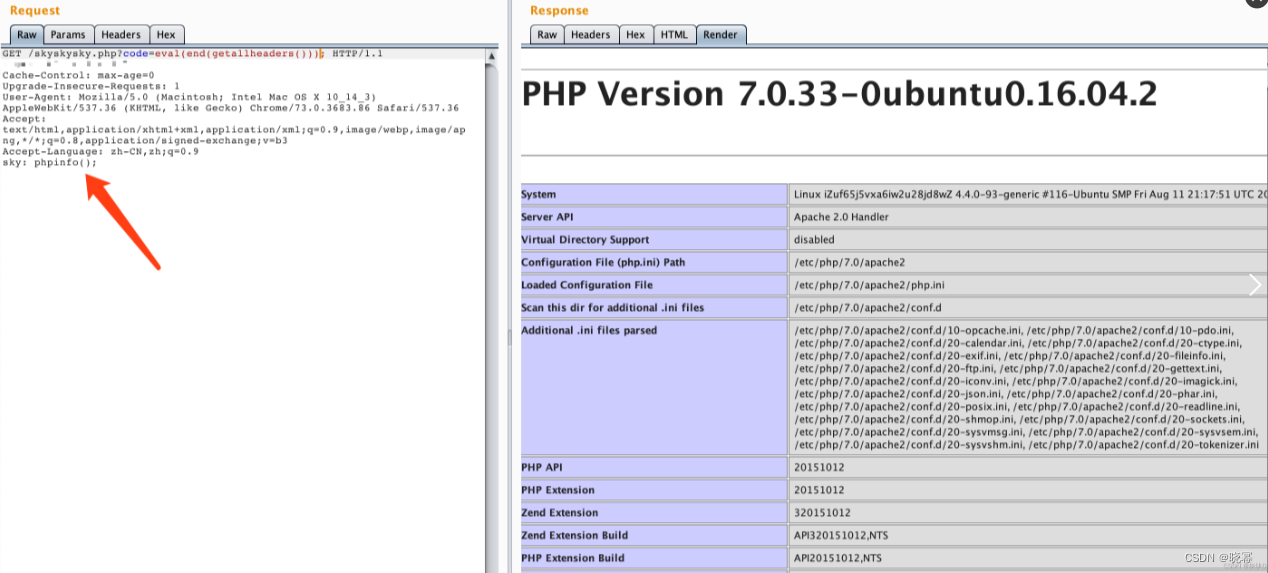Click the GET request line text
The height and width of the screenshot is (573, 1268).
click(x=192, y=54)
